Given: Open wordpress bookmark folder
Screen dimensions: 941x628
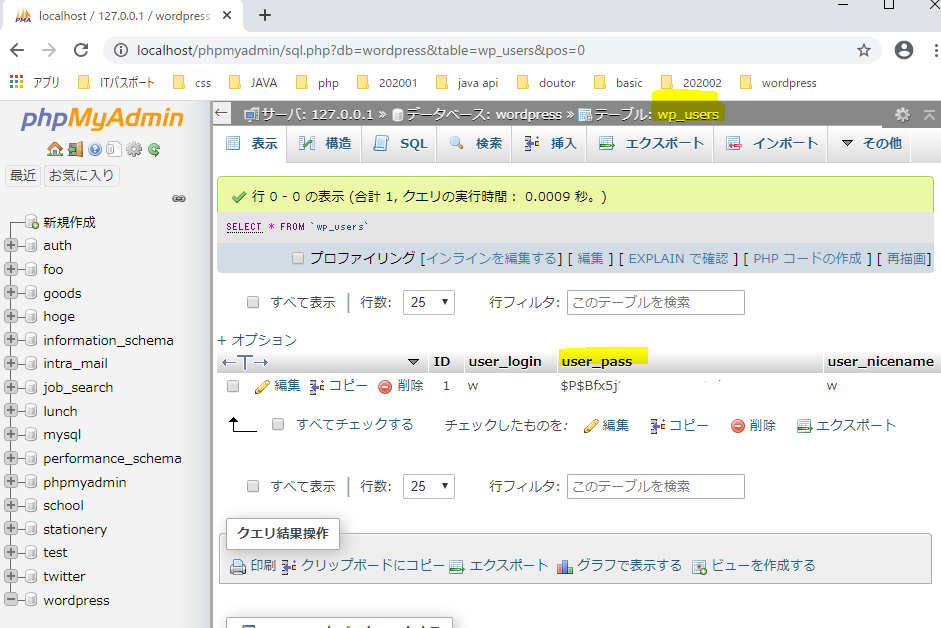Looking at the screenshot, I should pyautogui.click(x=778, y=82).
